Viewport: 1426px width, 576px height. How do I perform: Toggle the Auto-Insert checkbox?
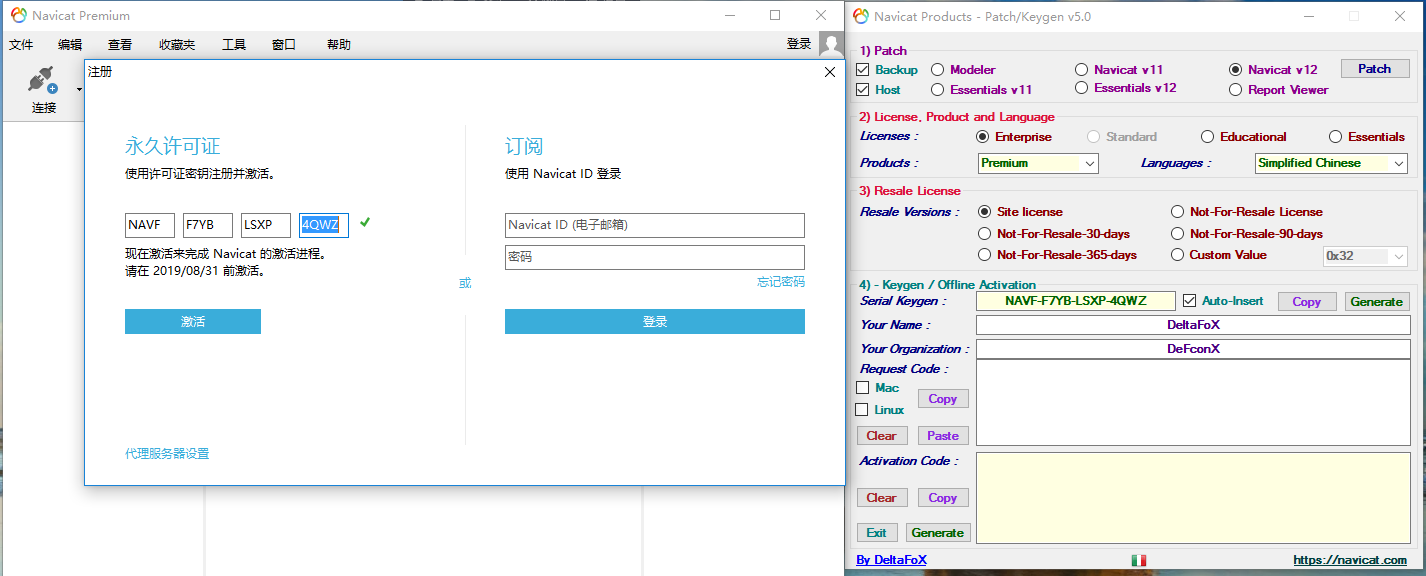(x=1189, y=301)
